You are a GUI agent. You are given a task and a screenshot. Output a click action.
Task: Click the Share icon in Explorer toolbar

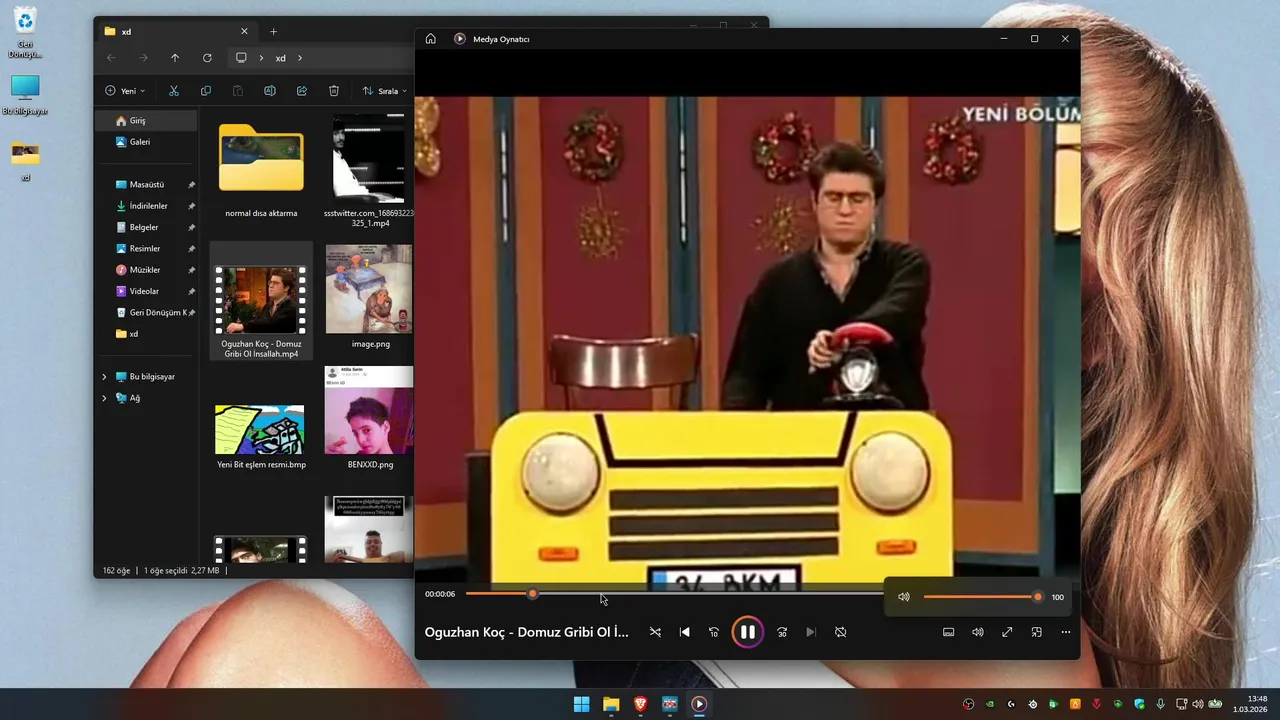(x=302, y=91)
